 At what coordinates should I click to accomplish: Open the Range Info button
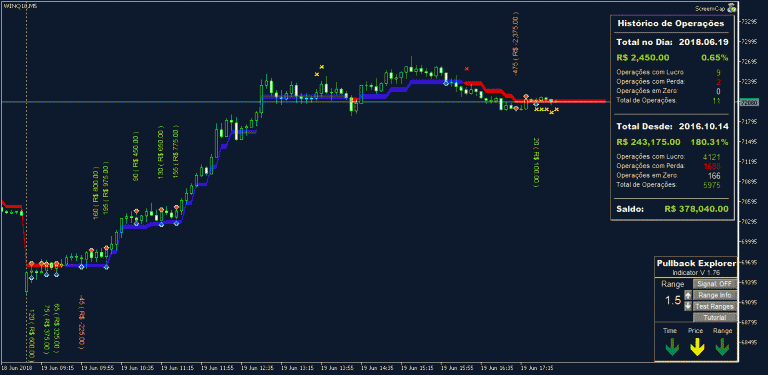(714, 295)
